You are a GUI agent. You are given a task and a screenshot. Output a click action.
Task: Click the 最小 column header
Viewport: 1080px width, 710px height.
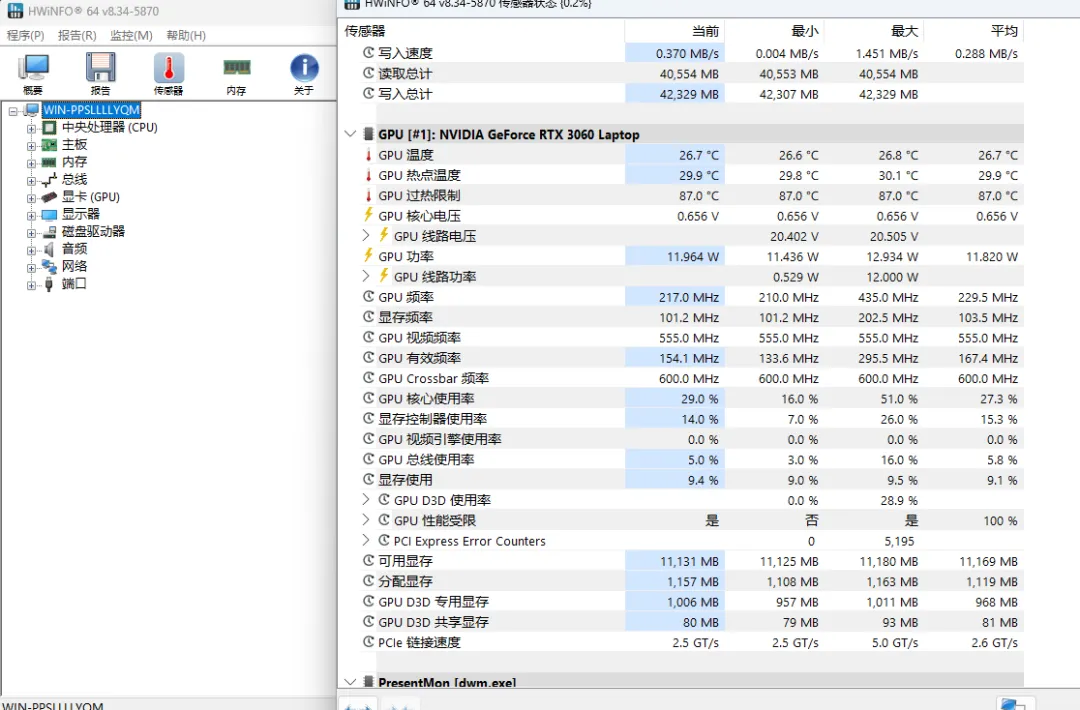(x=774, y=31)
